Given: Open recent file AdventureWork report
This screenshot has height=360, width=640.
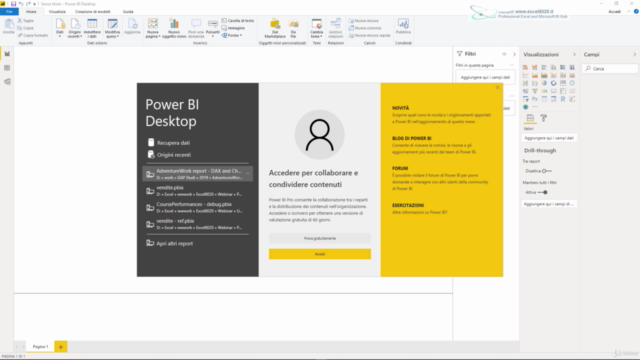Looking at the screenshot, I should coord(198,174).
